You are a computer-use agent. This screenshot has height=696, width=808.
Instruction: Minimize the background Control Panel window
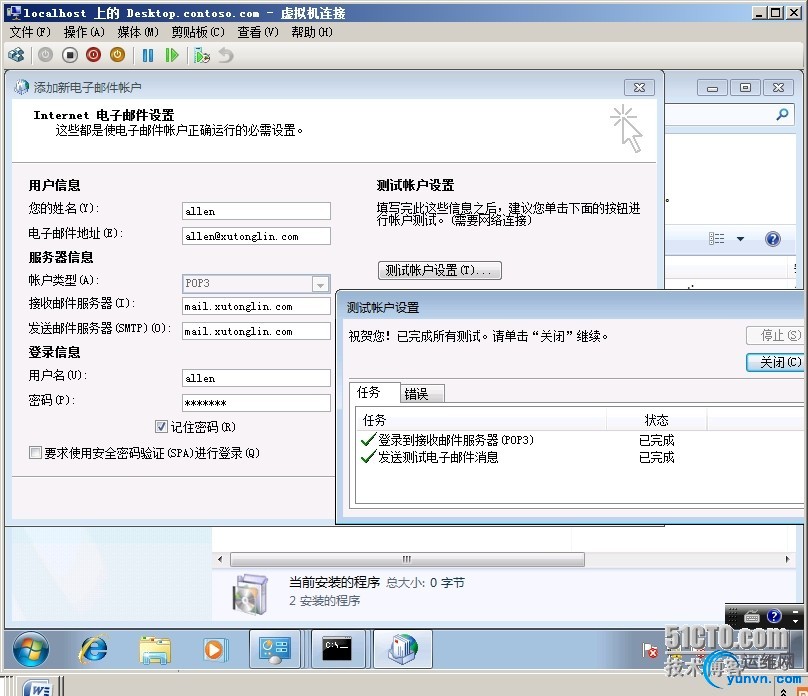(712, 88)
